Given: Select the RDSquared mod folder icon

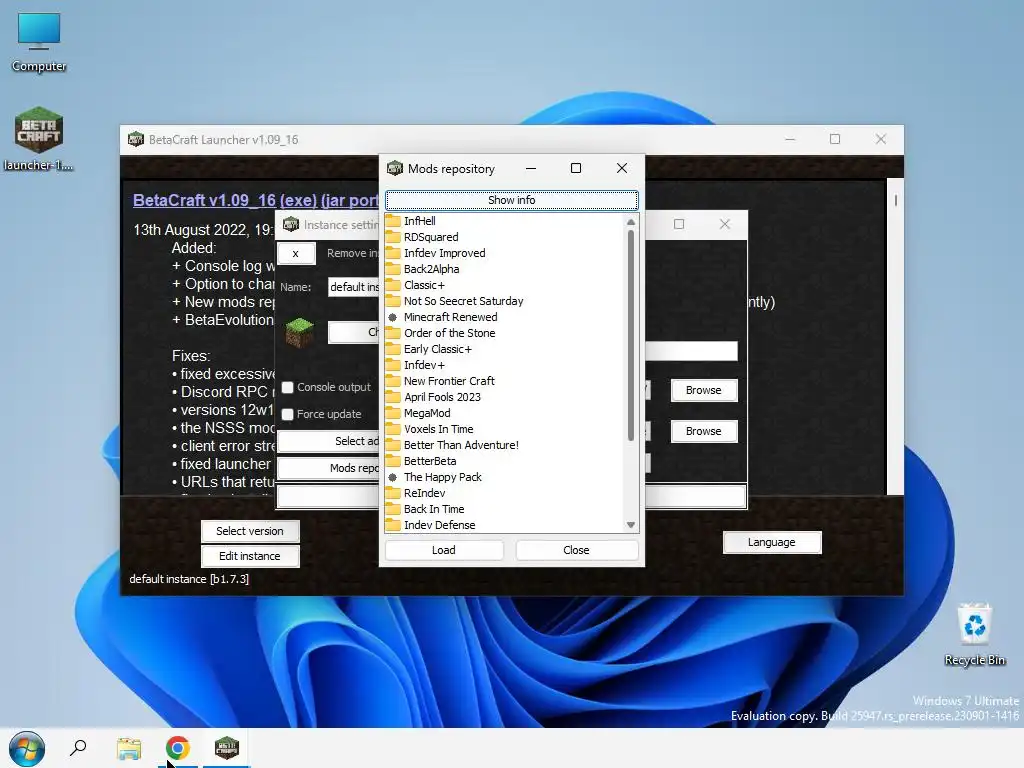Looking at the screenshot, I should pos(393,237).
